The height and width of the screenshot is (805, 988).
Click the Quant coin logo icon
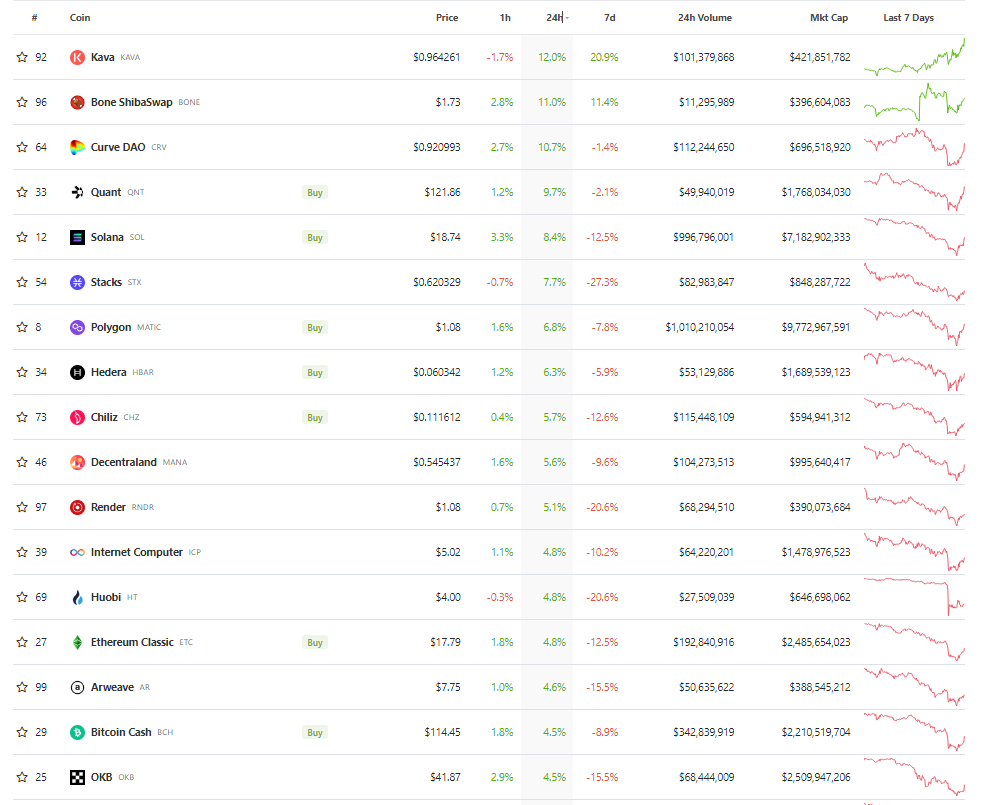click(x=77, y=192)
